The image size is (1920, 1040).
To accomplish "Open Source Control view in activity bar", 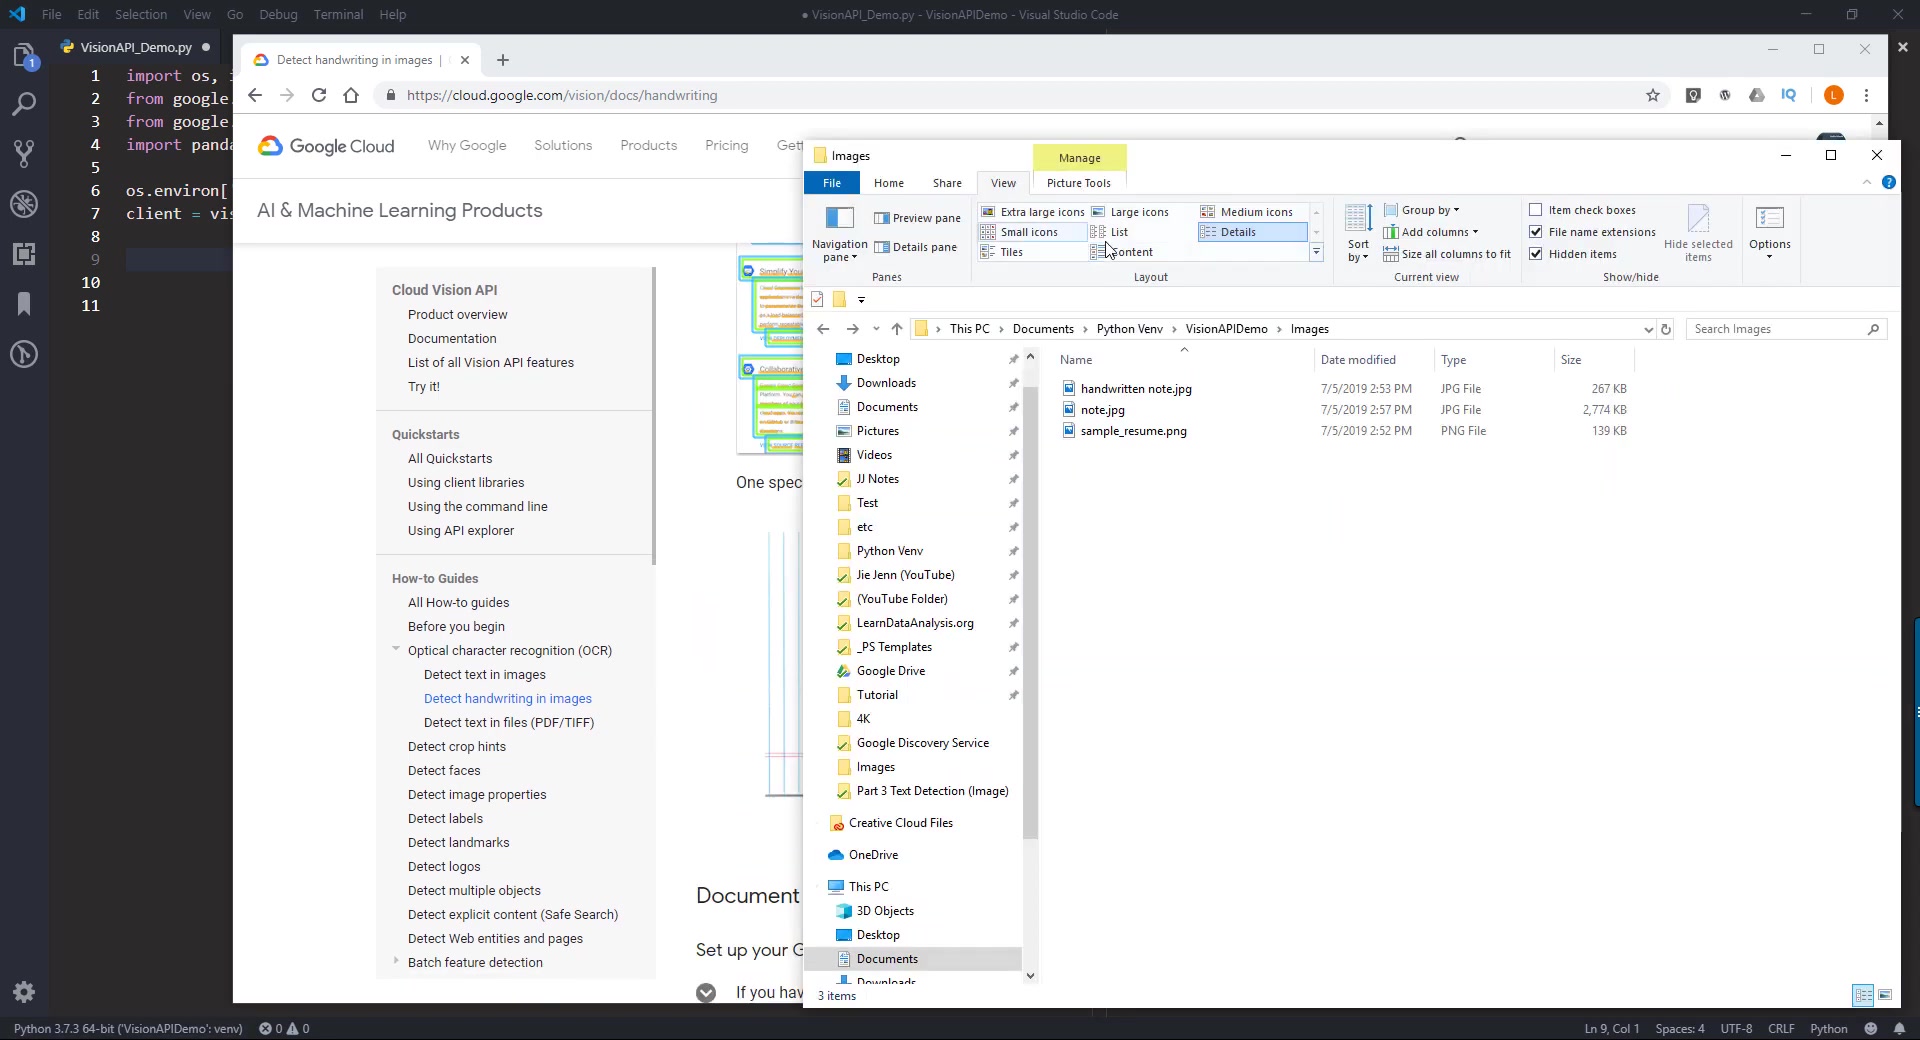I will point(24,154).
